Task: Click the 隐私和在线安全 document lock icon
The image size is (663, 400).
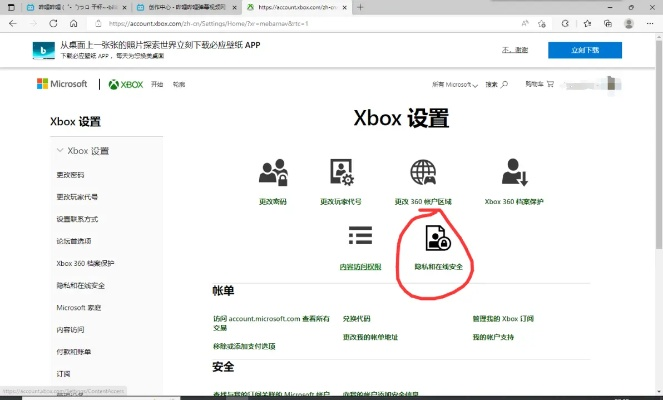Action: click(438, 238)
